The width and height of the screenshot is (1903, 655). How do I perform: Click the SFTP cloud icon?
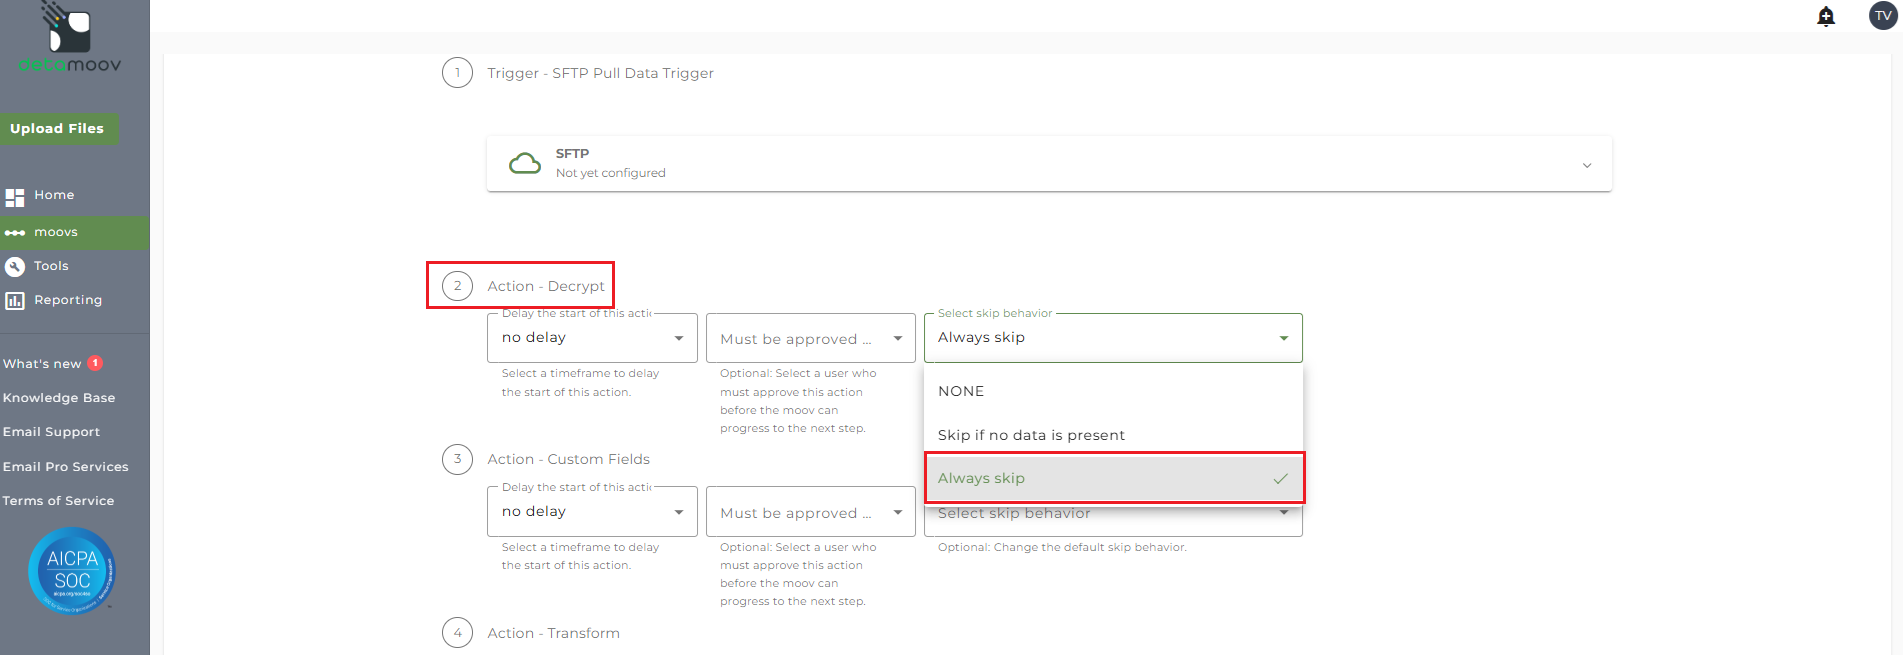[x=525, y=163]
